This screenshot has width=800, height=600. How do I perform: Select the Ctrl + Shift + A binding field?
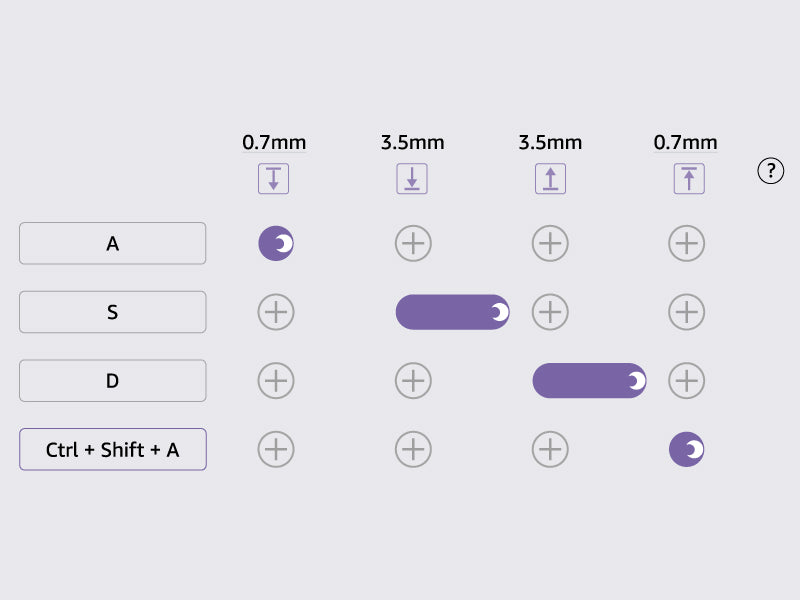(x=112, y=449)
